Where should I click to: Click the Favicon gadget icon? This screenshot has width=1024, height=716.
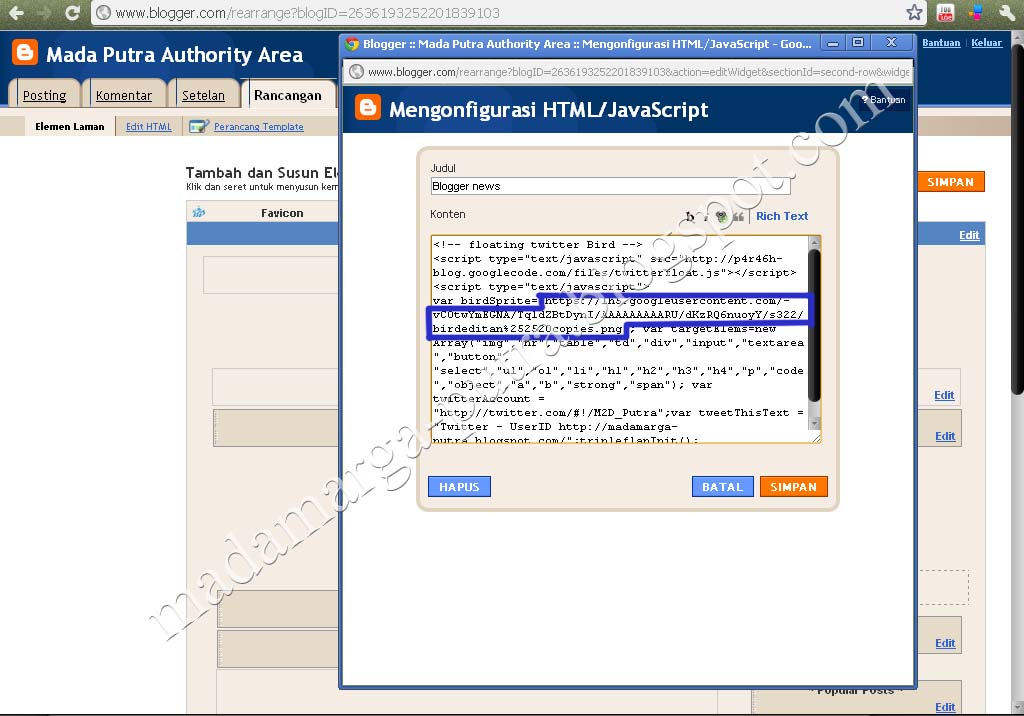199,212
